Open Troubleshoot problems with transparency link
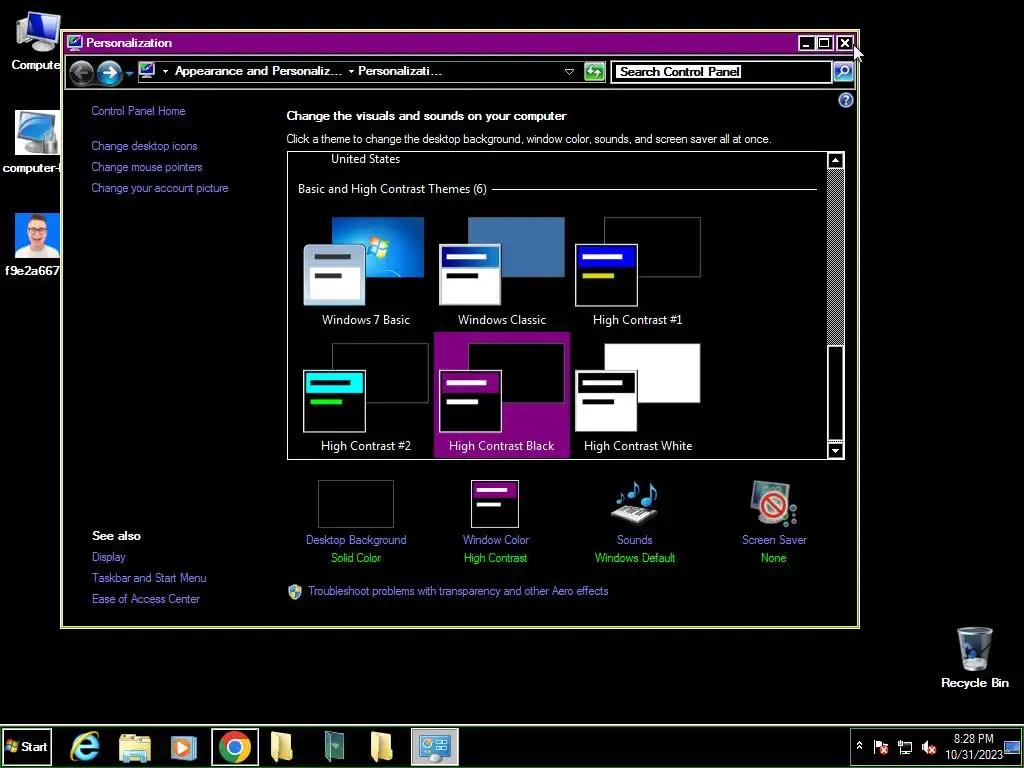The height and width of the screenshot is (768, 1024). click(x=458, y=591)
